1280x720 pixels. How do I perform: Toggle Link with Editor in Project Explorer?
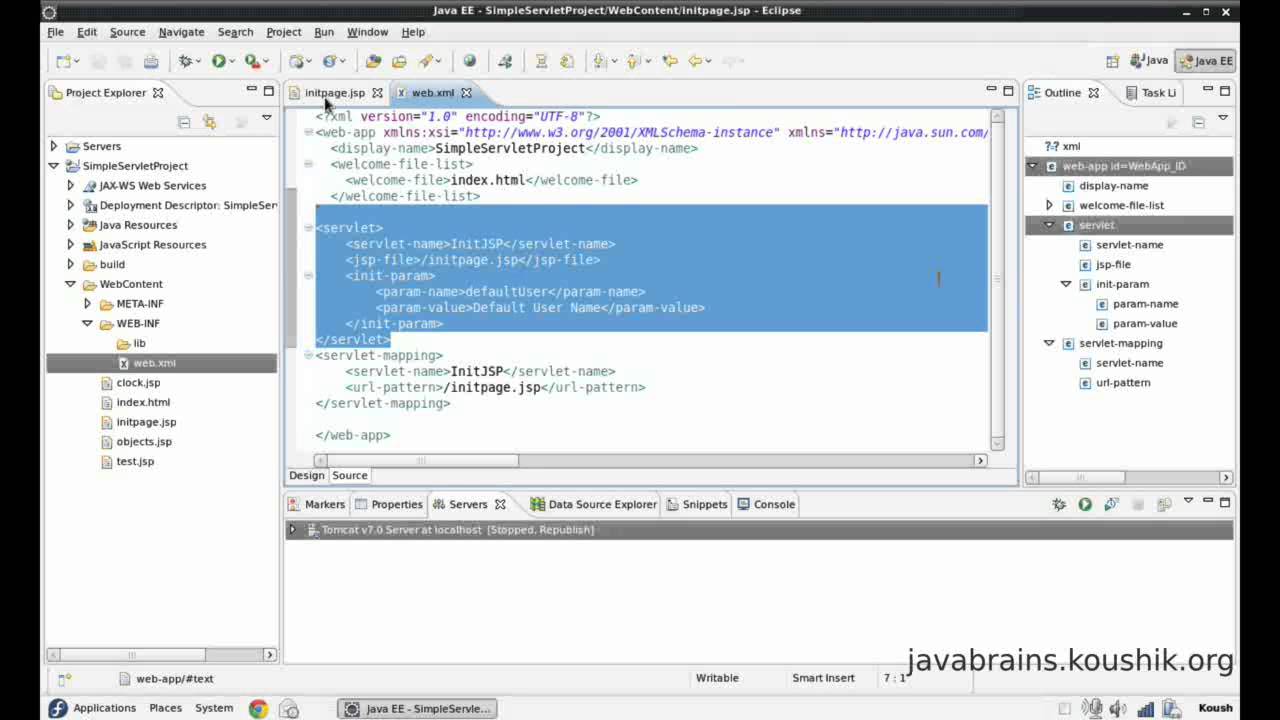[x=209, y=122]
